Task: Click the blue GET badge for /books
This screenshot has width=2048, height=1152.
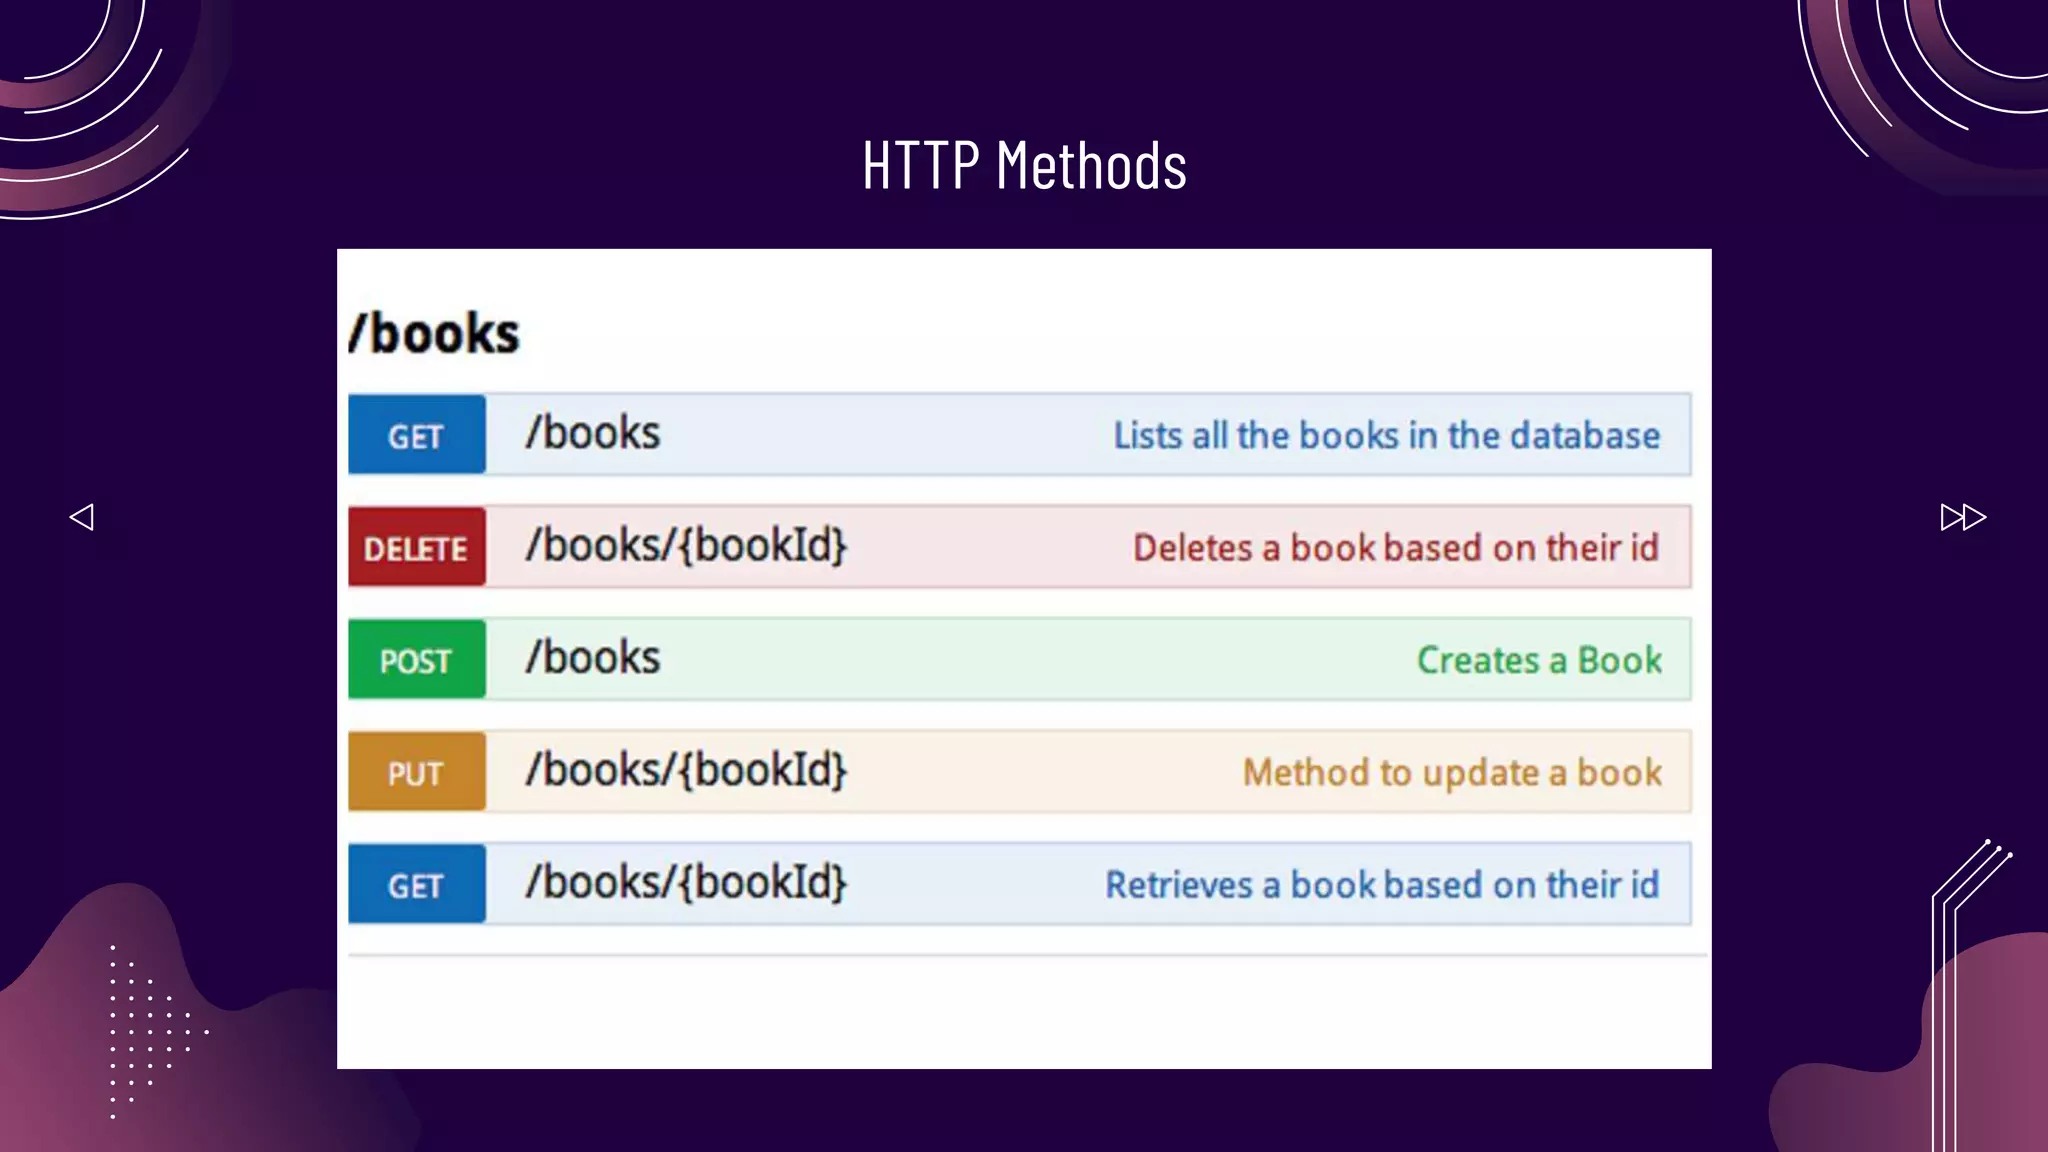Action: click(416, 435)
